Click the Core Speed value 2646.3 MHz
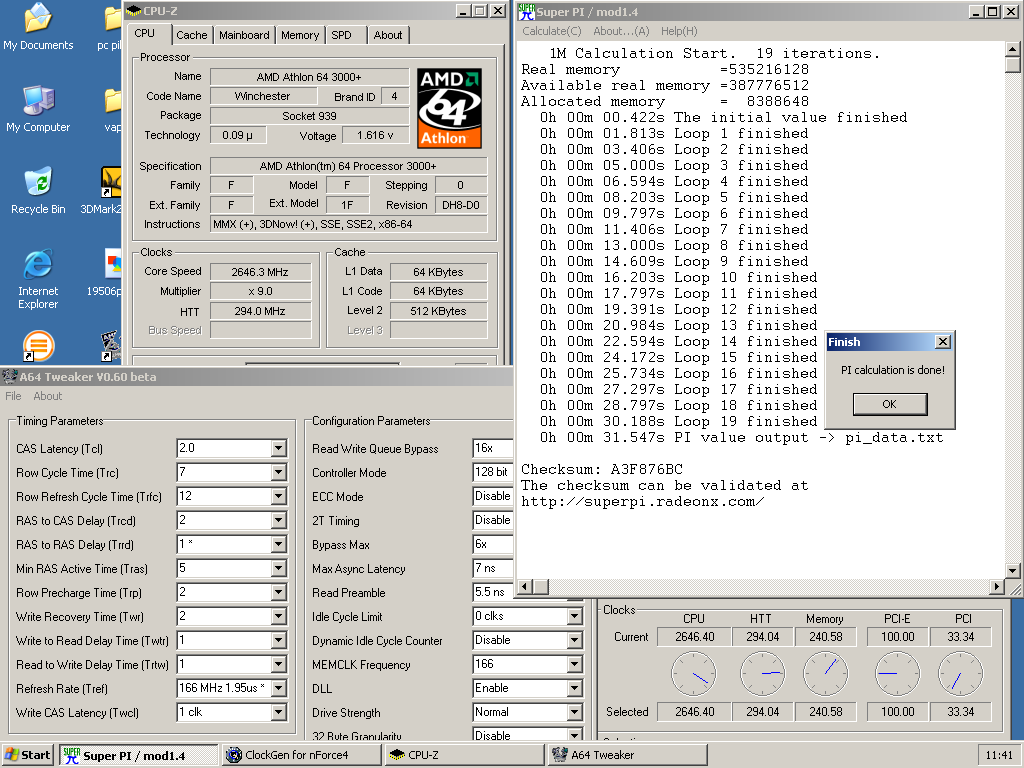Image resolution: width=1024 pixels, height=768 pixels. click(x=260, y=272)
